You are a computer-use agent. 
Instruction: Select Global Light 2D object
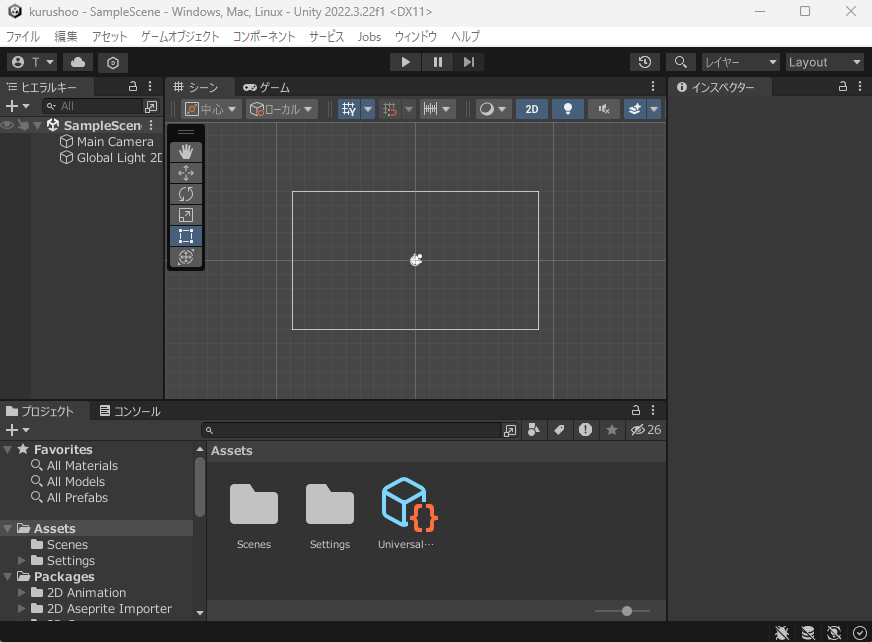click(x=111, y=158)
